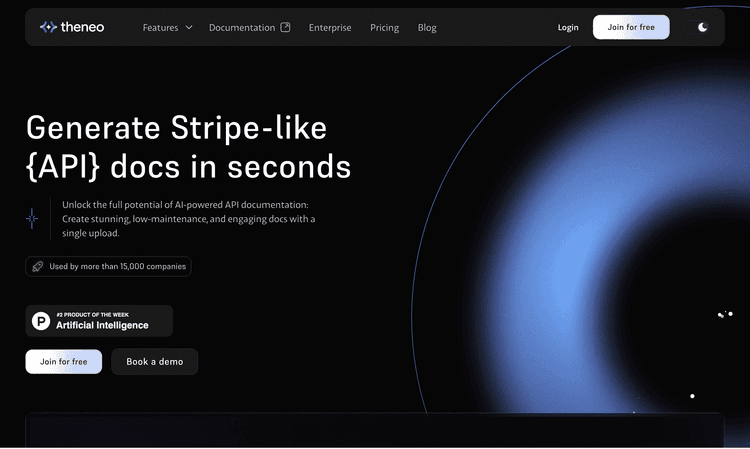Click the 'Unlock the full potential' description paragraph
Screen dimensions: 750x449
(x=188, y=219)
